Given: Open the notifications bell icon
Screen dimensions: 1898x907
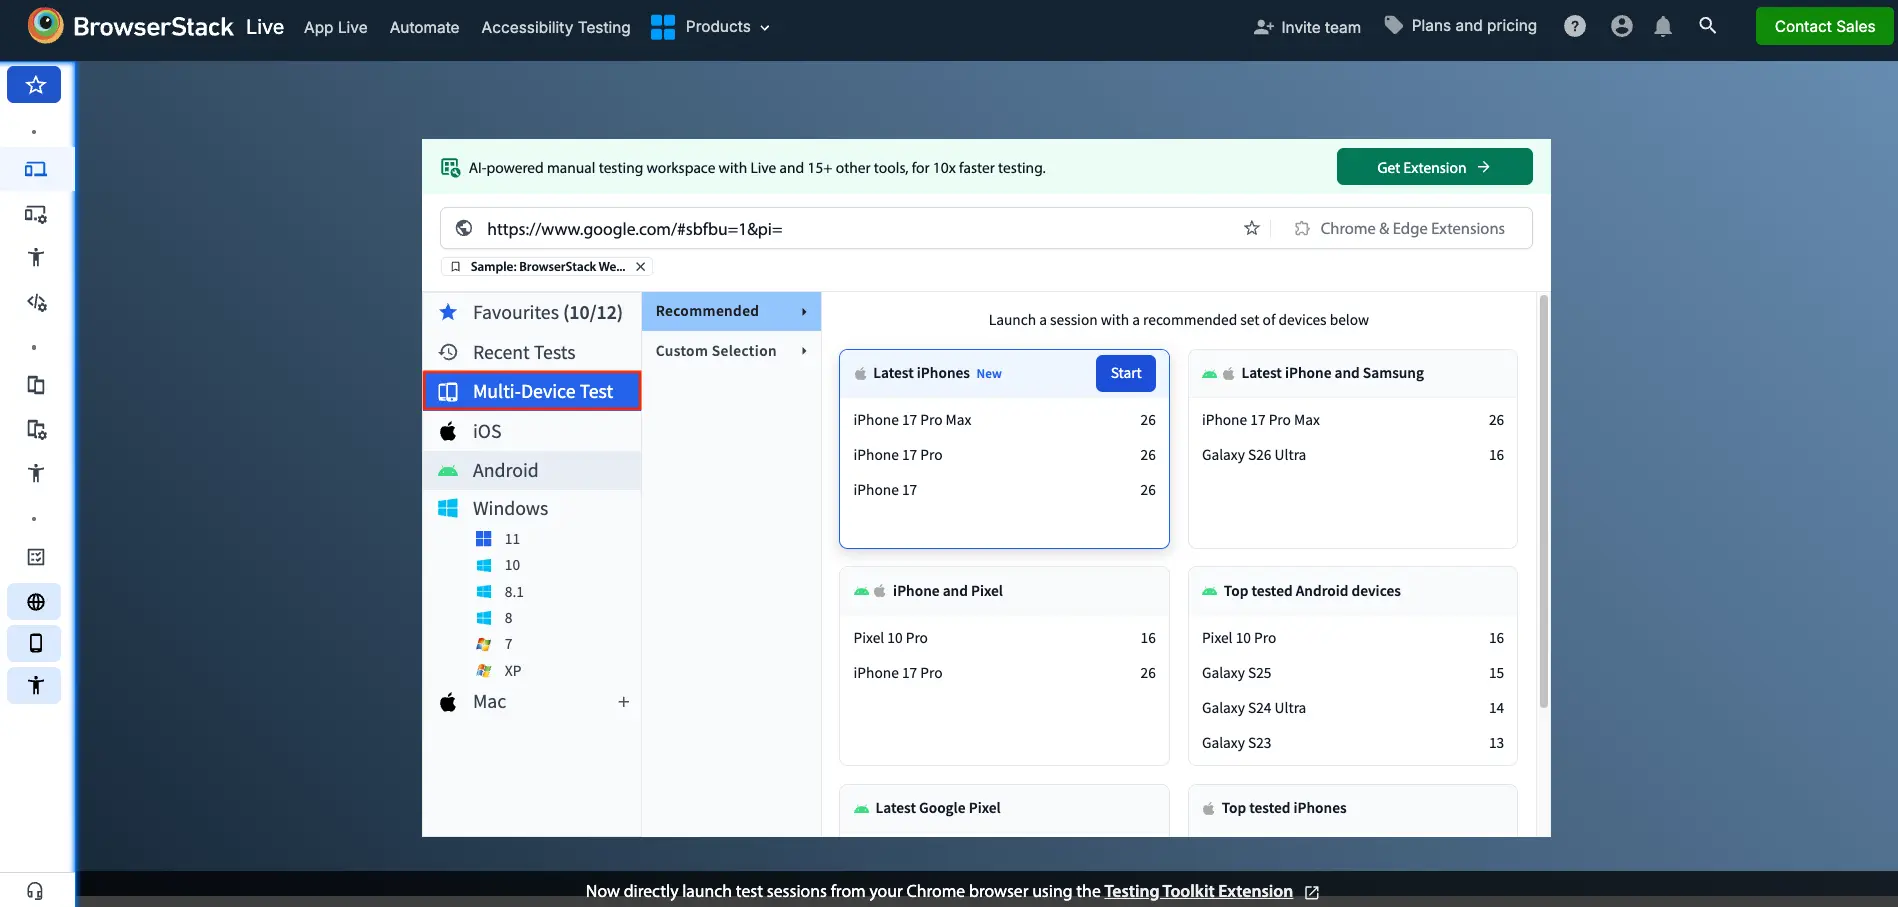Looking at the screenshot, I should coord(1662,27).
